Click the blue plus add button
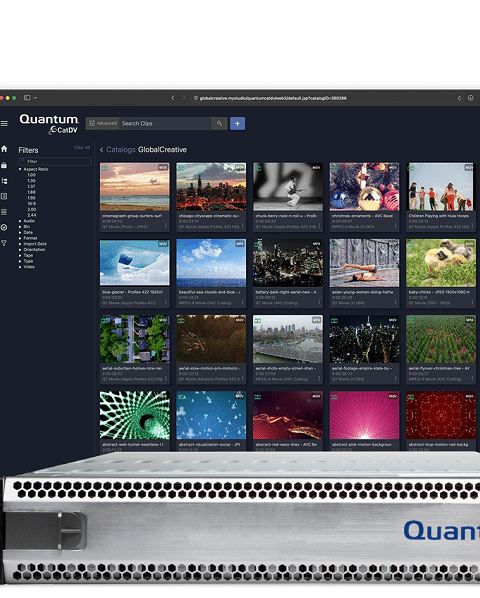 click(x=237, y=123)
